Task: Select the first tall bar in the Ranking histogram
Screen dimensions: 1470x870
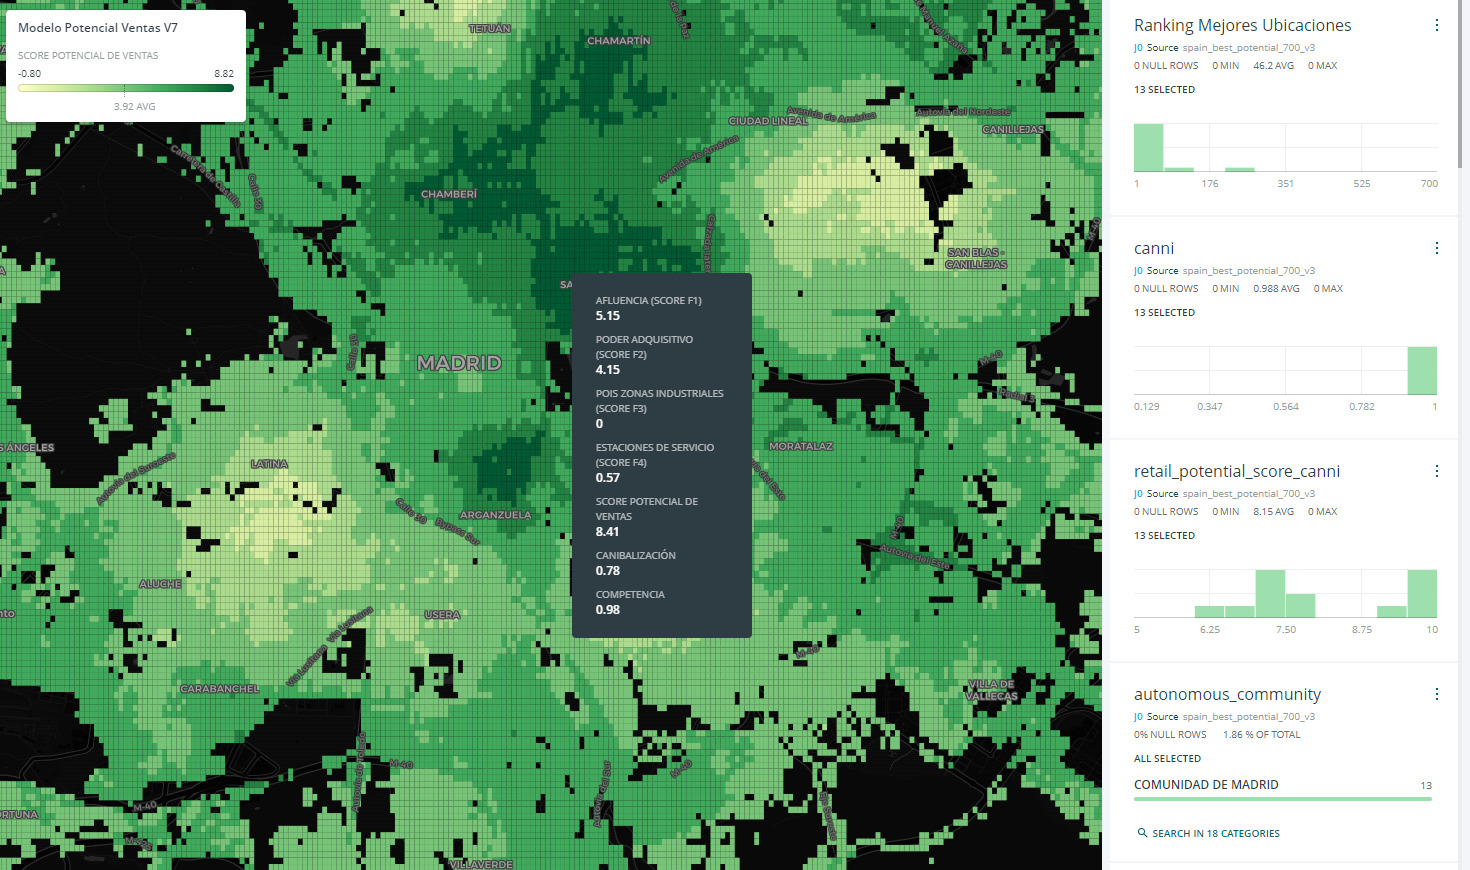Action: coord(1148,148)
